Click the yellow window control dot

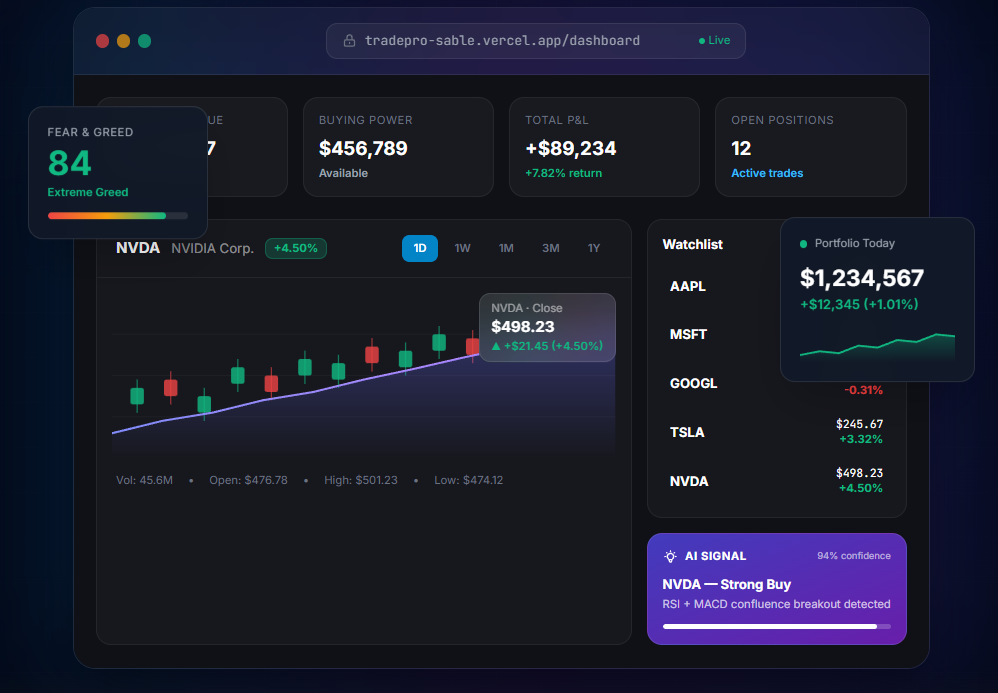123,41
